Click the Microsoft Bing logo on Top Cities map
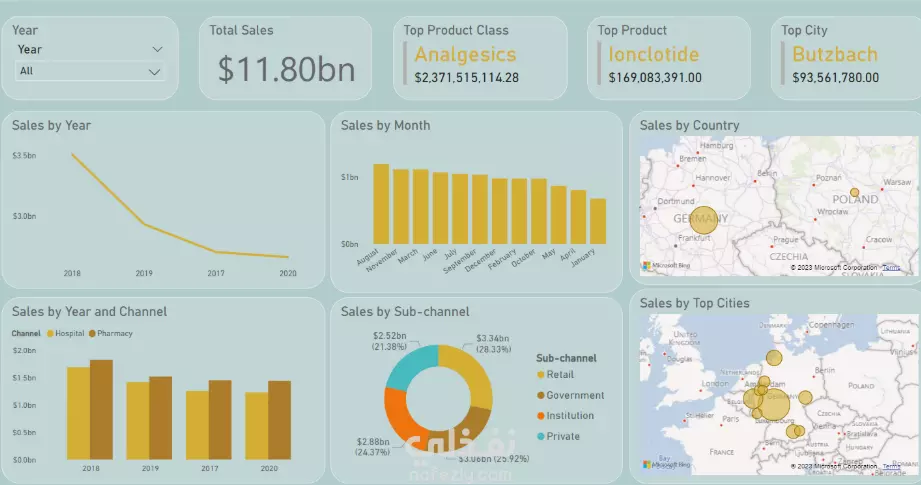 [x=666, y=464]
